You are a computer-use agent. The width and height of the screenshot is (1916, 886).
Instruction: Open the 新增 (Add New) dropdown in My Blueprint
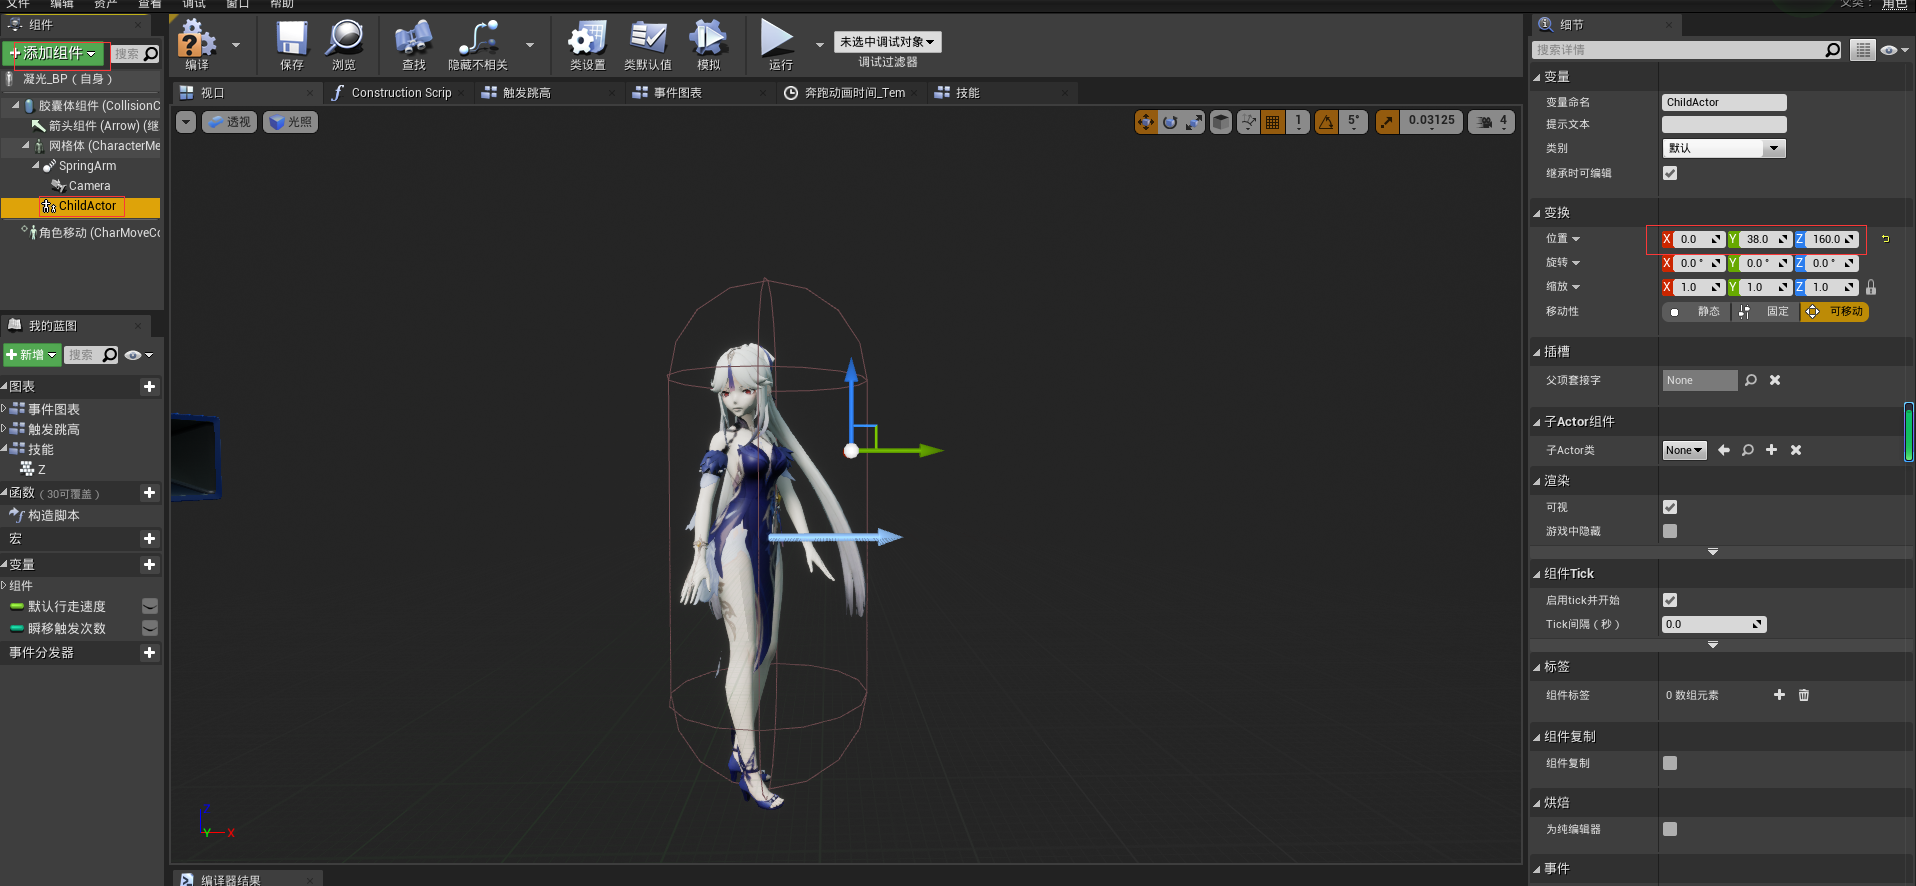[31, 355]
